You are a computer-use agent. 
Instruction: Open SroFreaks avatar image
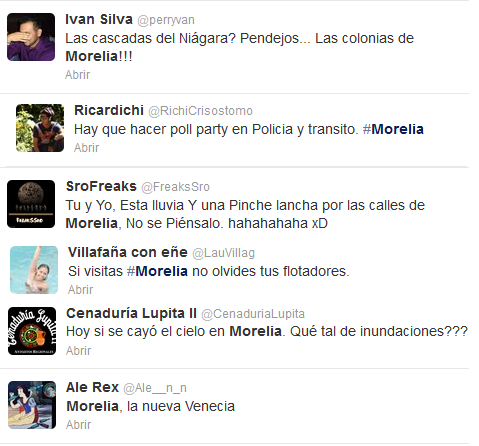pyautogui.click(x=31, y=204)
